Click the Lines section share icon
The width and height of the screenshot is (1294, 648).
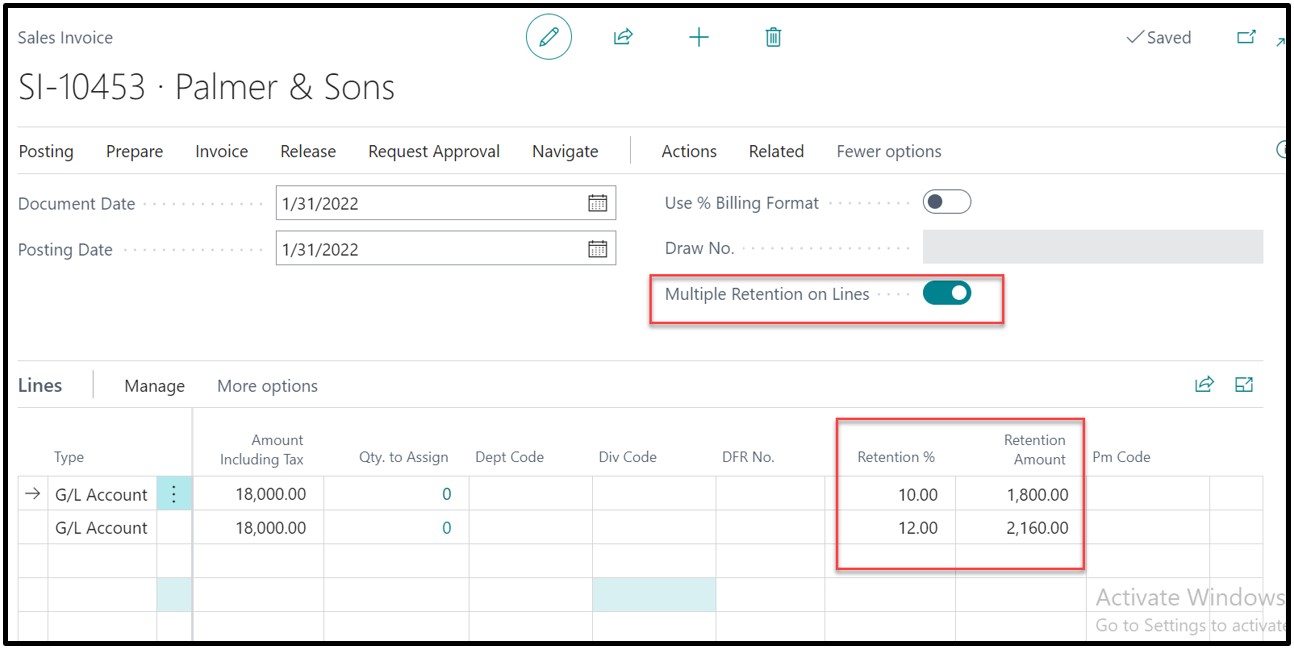(1204, 385)
